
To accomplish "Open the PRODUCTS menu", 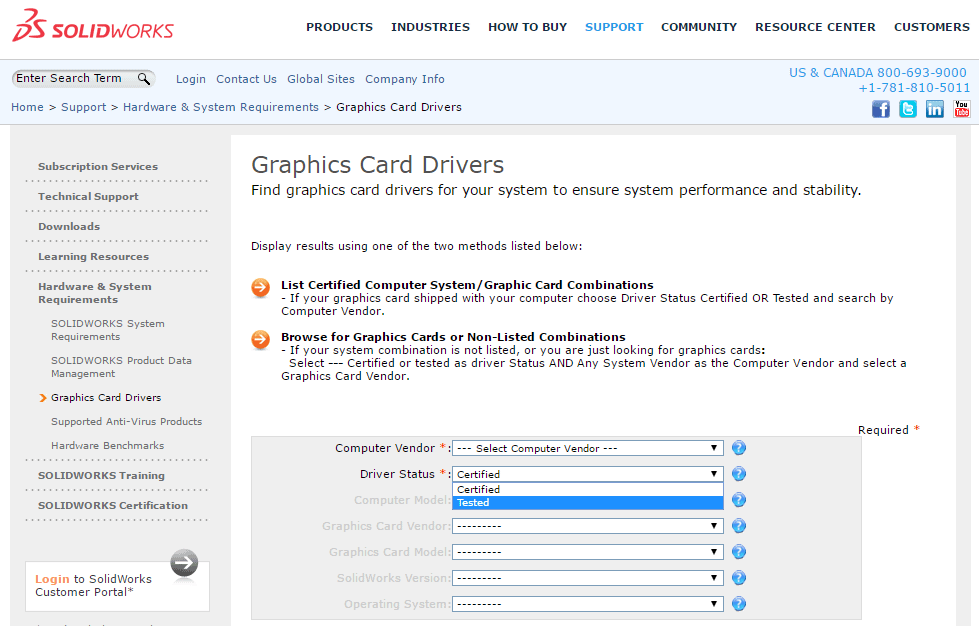I will point(339,27).
